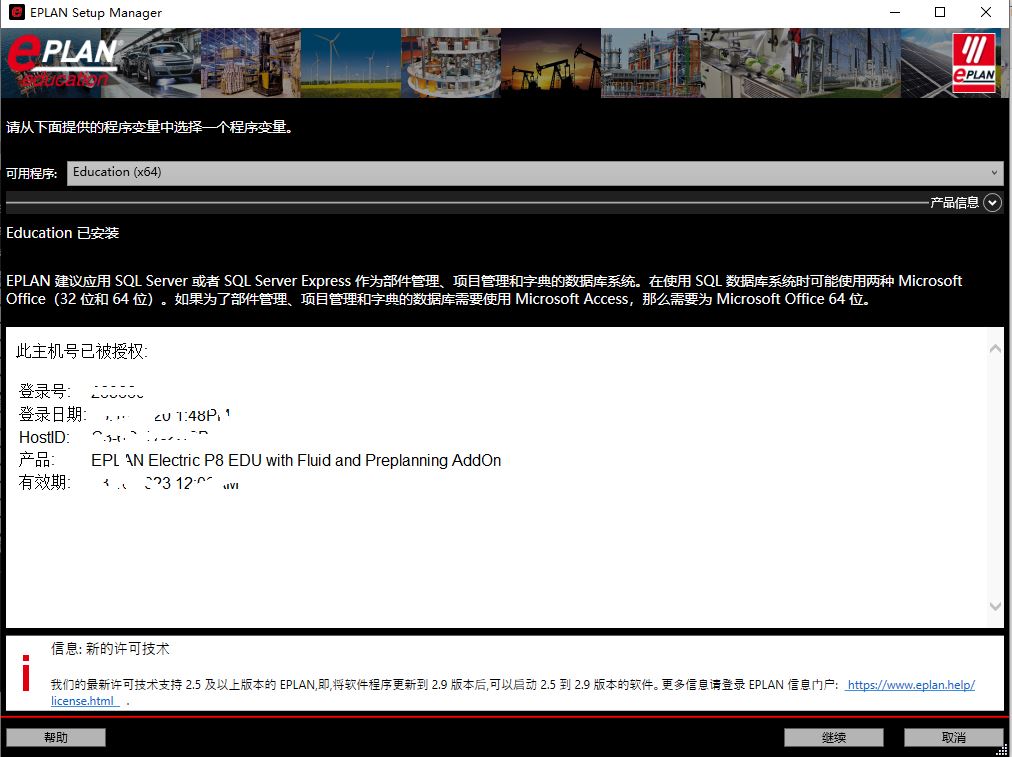The height and width of the screenshot is (757, 1012).
Task: Click the '信息: 新的许可技术' heading
Action: point(110,649)
